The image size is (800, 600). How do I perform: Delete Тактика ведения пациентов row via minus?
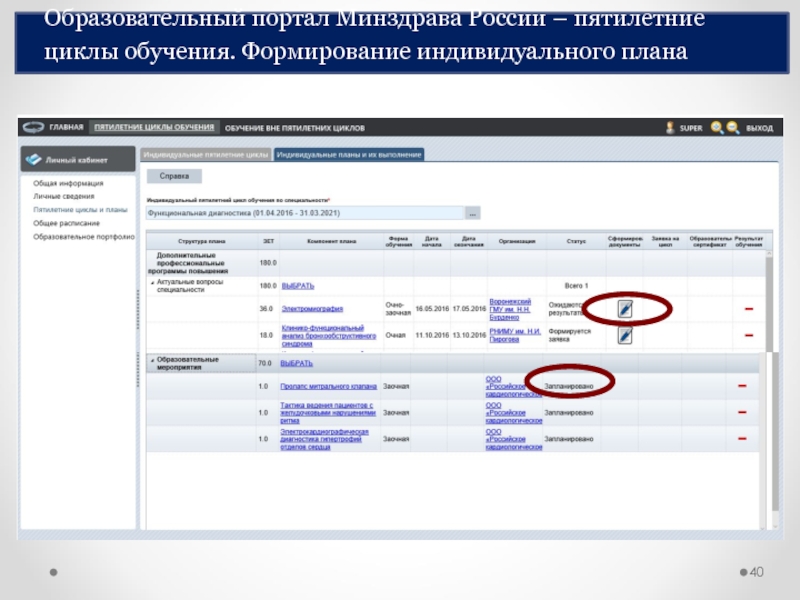point(742,412)
